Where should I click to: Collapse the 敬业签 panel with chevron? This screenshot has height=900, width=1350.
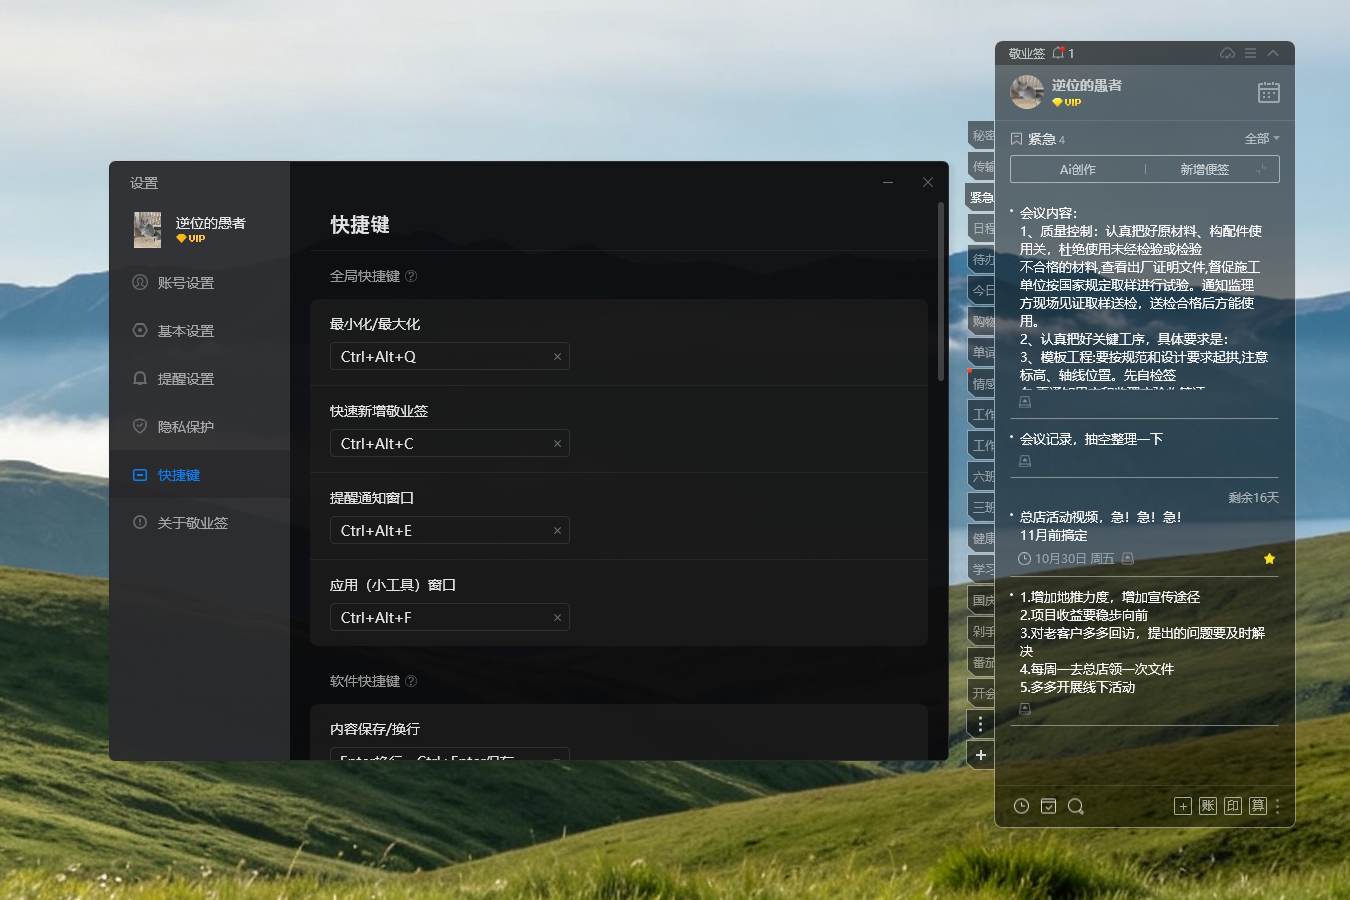[1273, 53]
